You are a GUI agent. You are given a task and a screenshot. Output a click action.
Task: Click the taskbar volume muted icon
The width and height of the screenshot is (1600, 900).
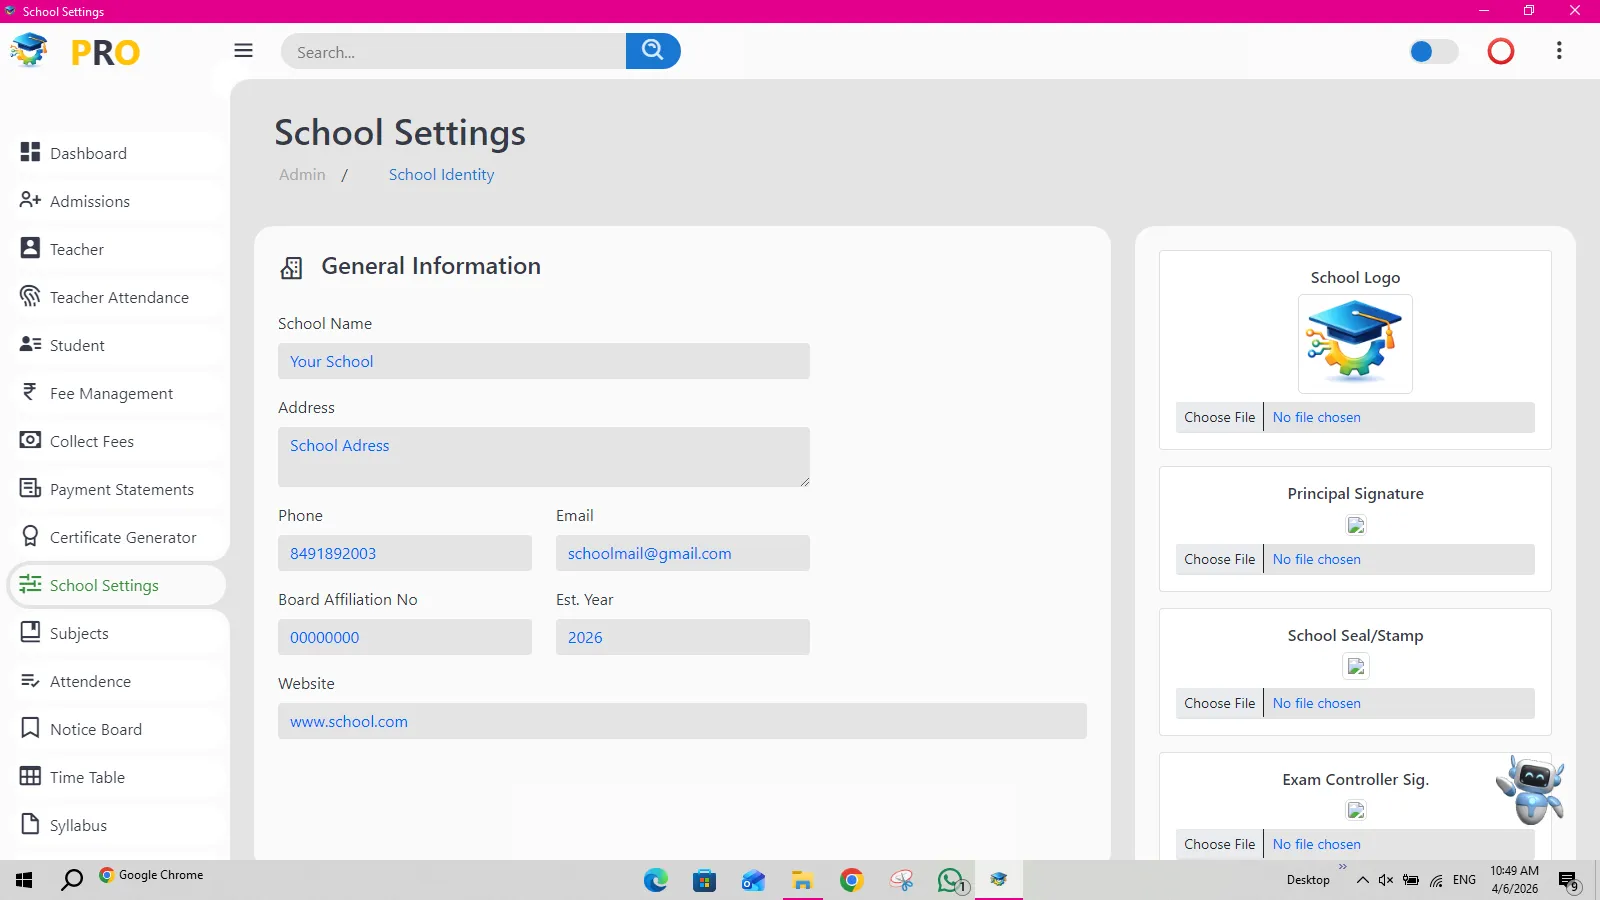(1386, 880)
